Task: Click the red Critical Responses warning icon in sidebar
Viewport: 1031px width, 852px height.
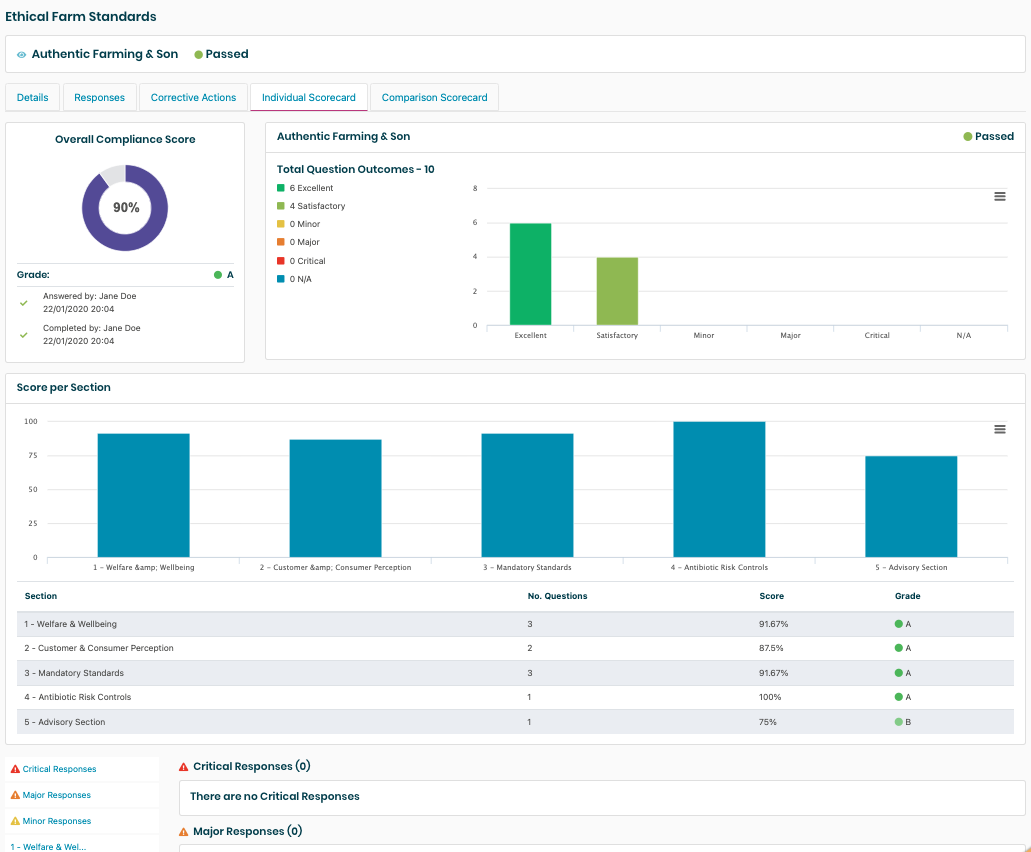Action: coord(15,769)
